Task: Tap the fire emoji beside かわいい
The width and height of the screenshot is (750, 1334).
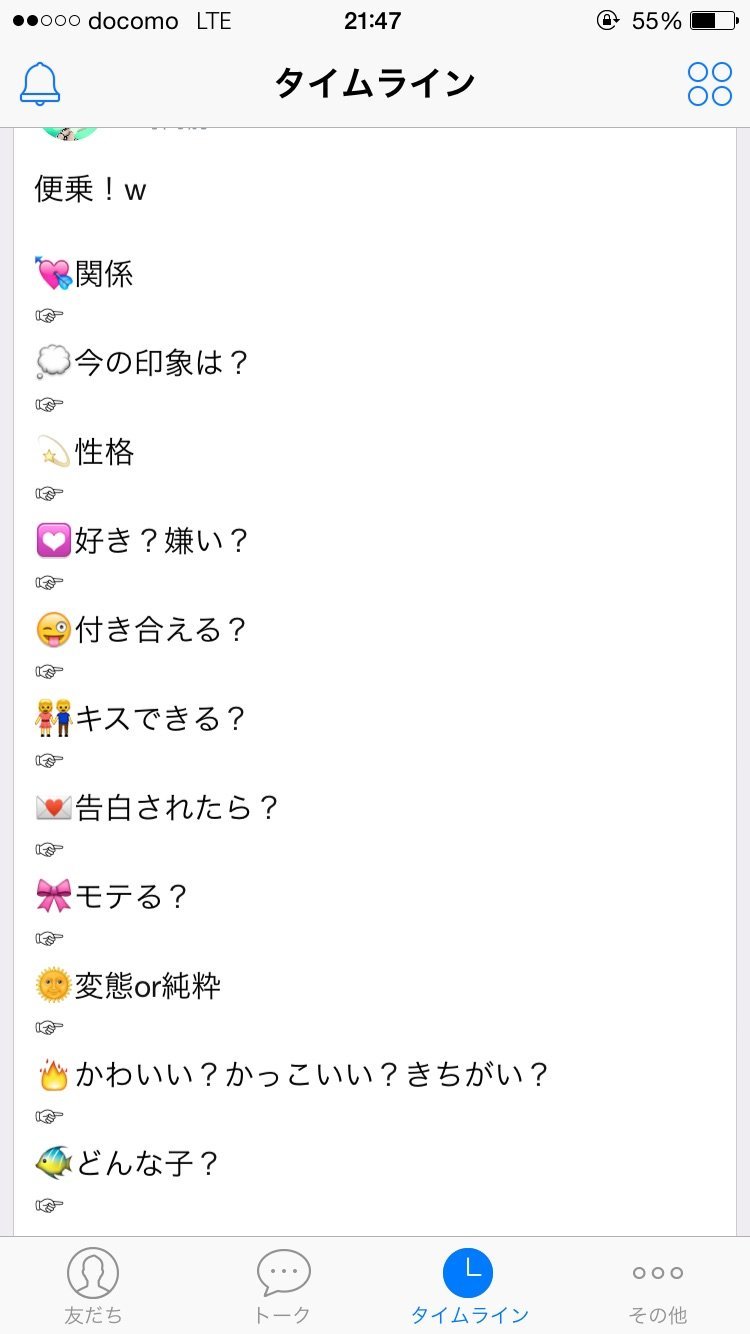Action: tap(53, 1075)
